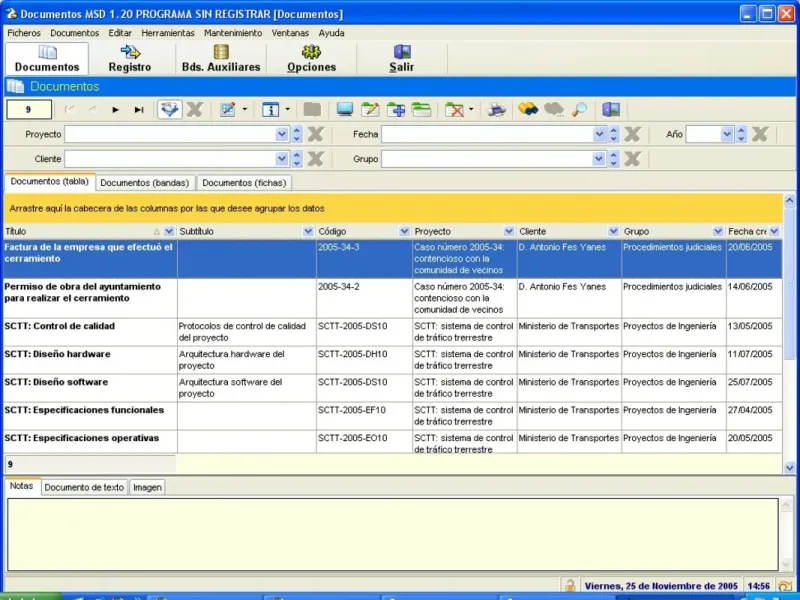800x600 pixels.
Task: Click the binoculars search icon
Action: [528, 110]
